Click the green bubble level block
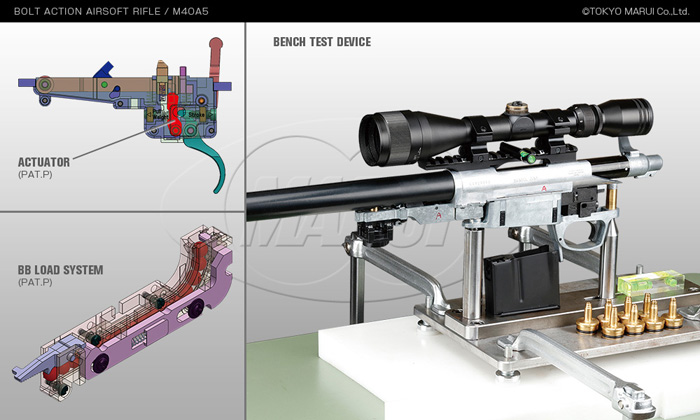Viewport: 700px width, 420px height. click(x=651, y=283)
